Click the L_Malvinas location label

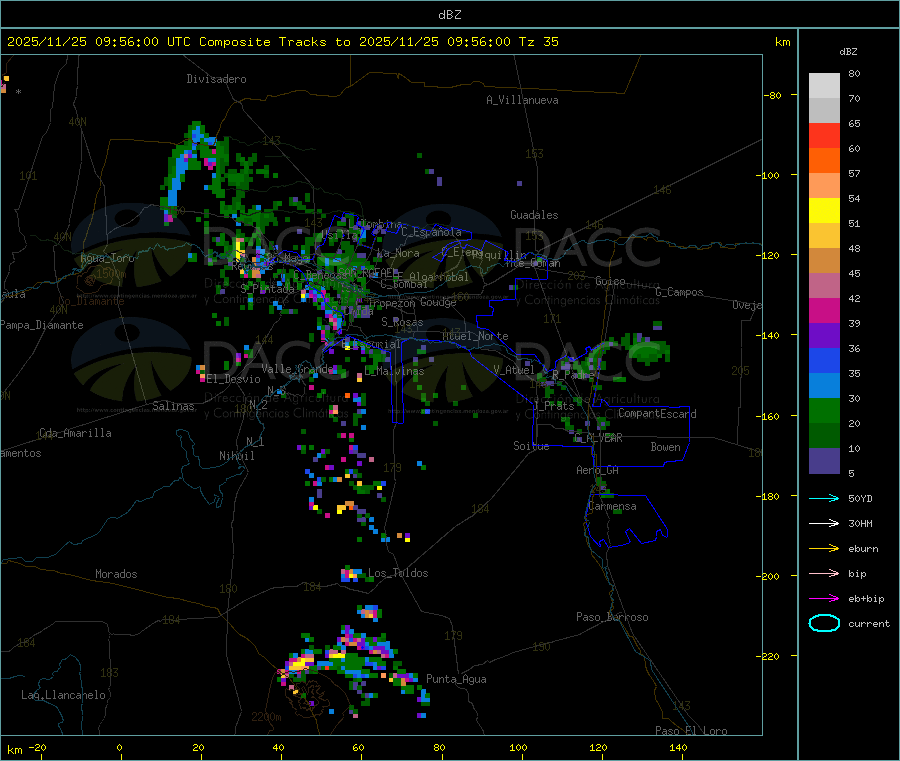click(394, 371)
